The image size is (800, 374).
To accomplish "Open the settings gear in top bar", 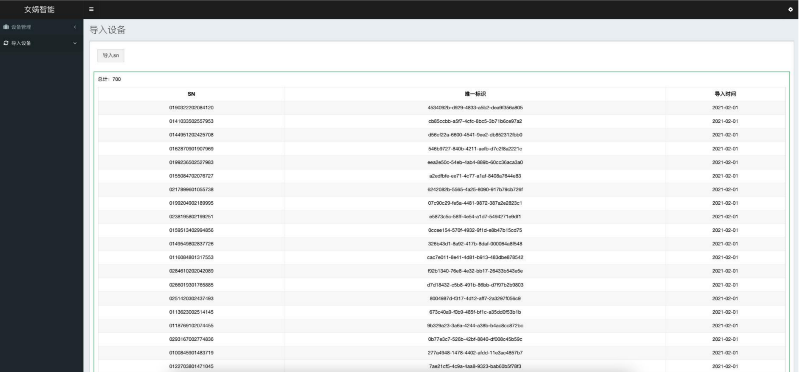I will (x=790, y=9).
